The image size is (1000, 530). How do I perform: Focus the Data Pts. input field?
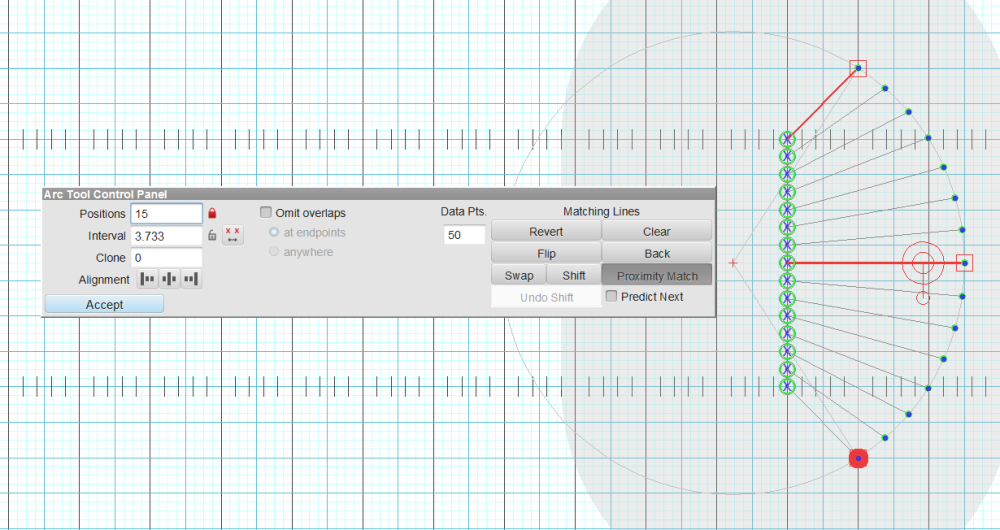click(464, 235)
